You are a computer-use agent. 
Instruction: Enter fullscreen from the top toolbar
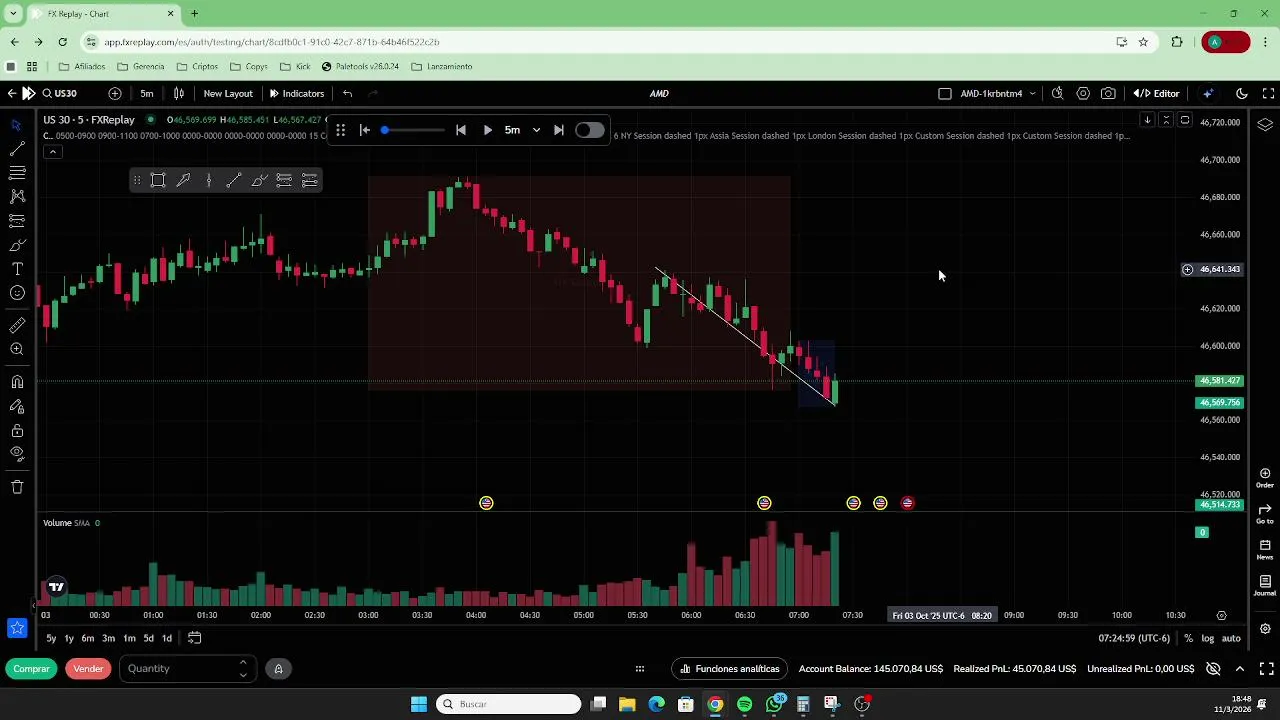(1268, 93)
